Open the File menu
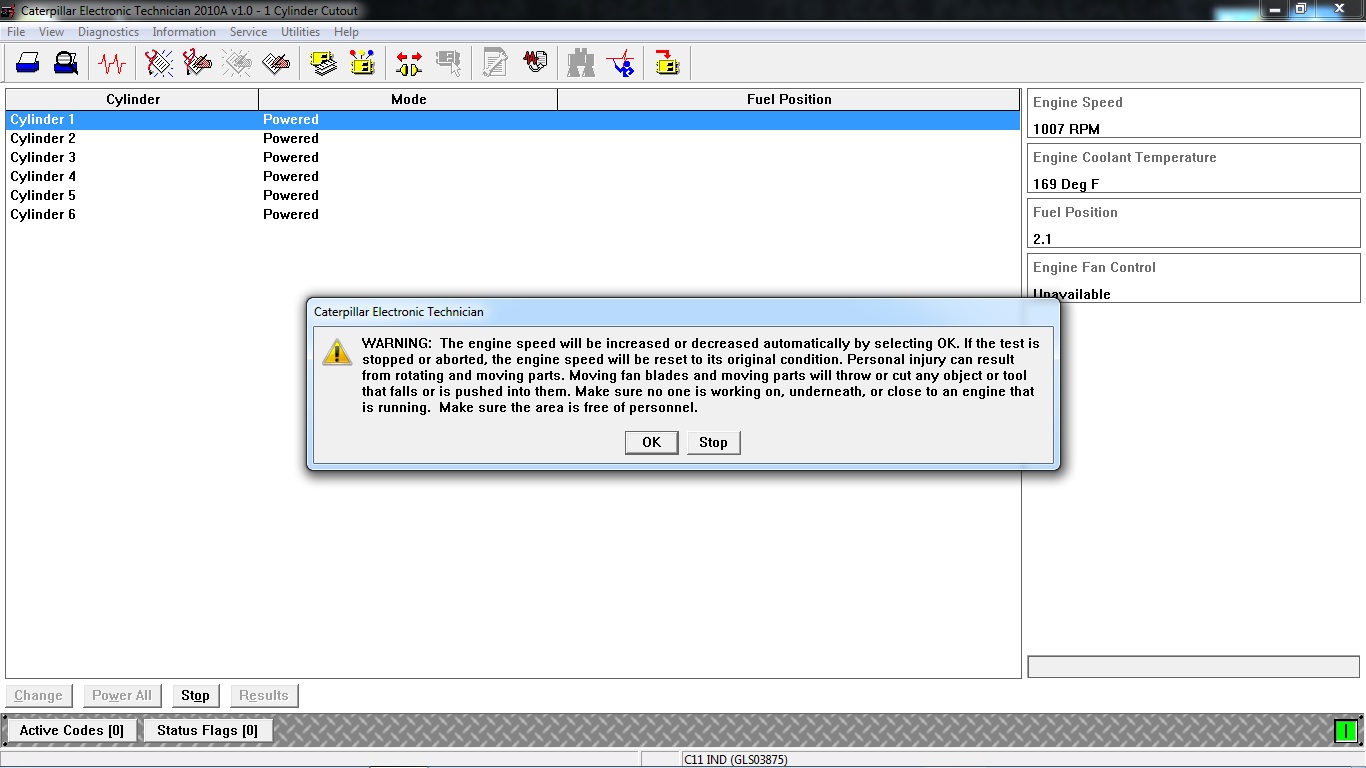This screenshot has height=768, width=1366. (x=16, y=32)
